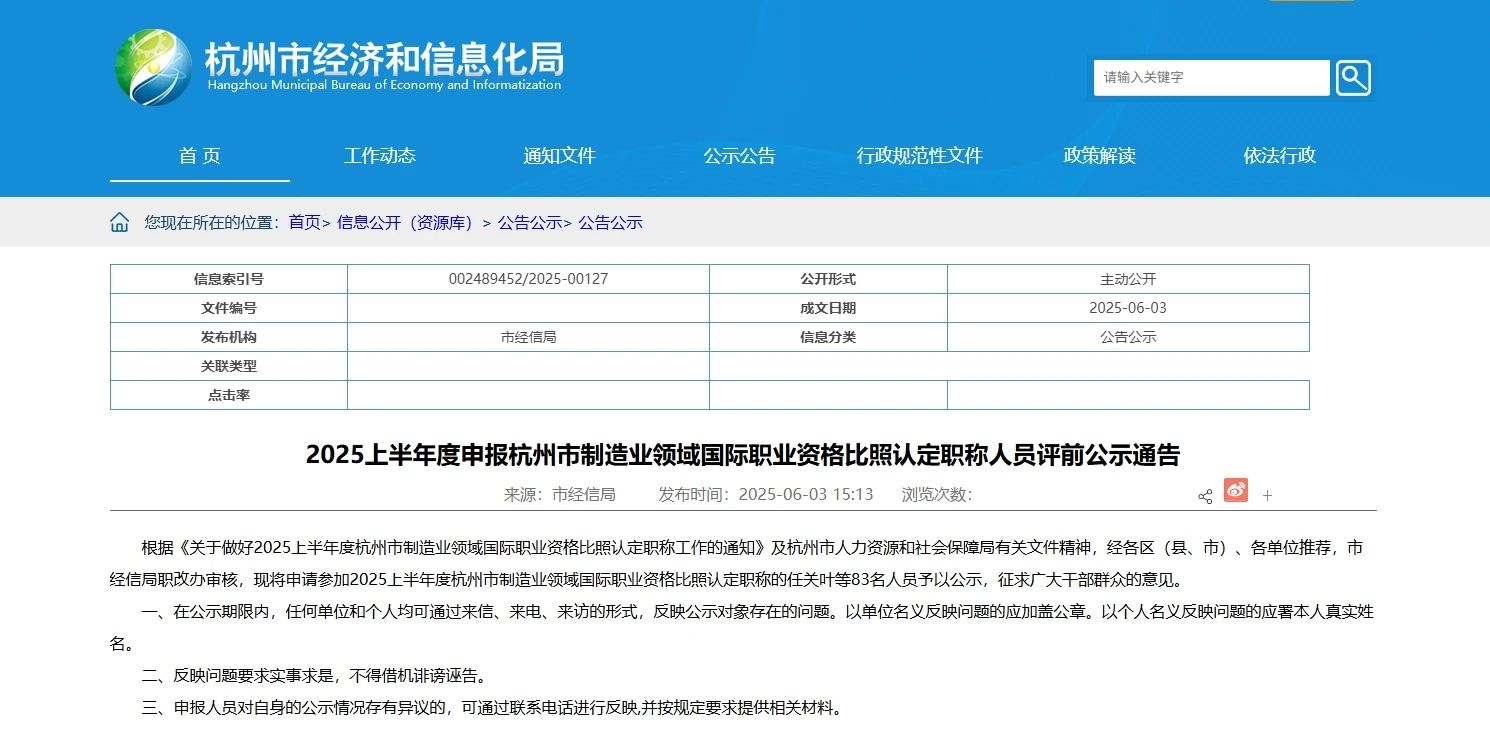This screenshot has width=1490, height=729.
Task: Click the magnifier search icon button
Action: pyautogui.click(x=1353, y=78)
